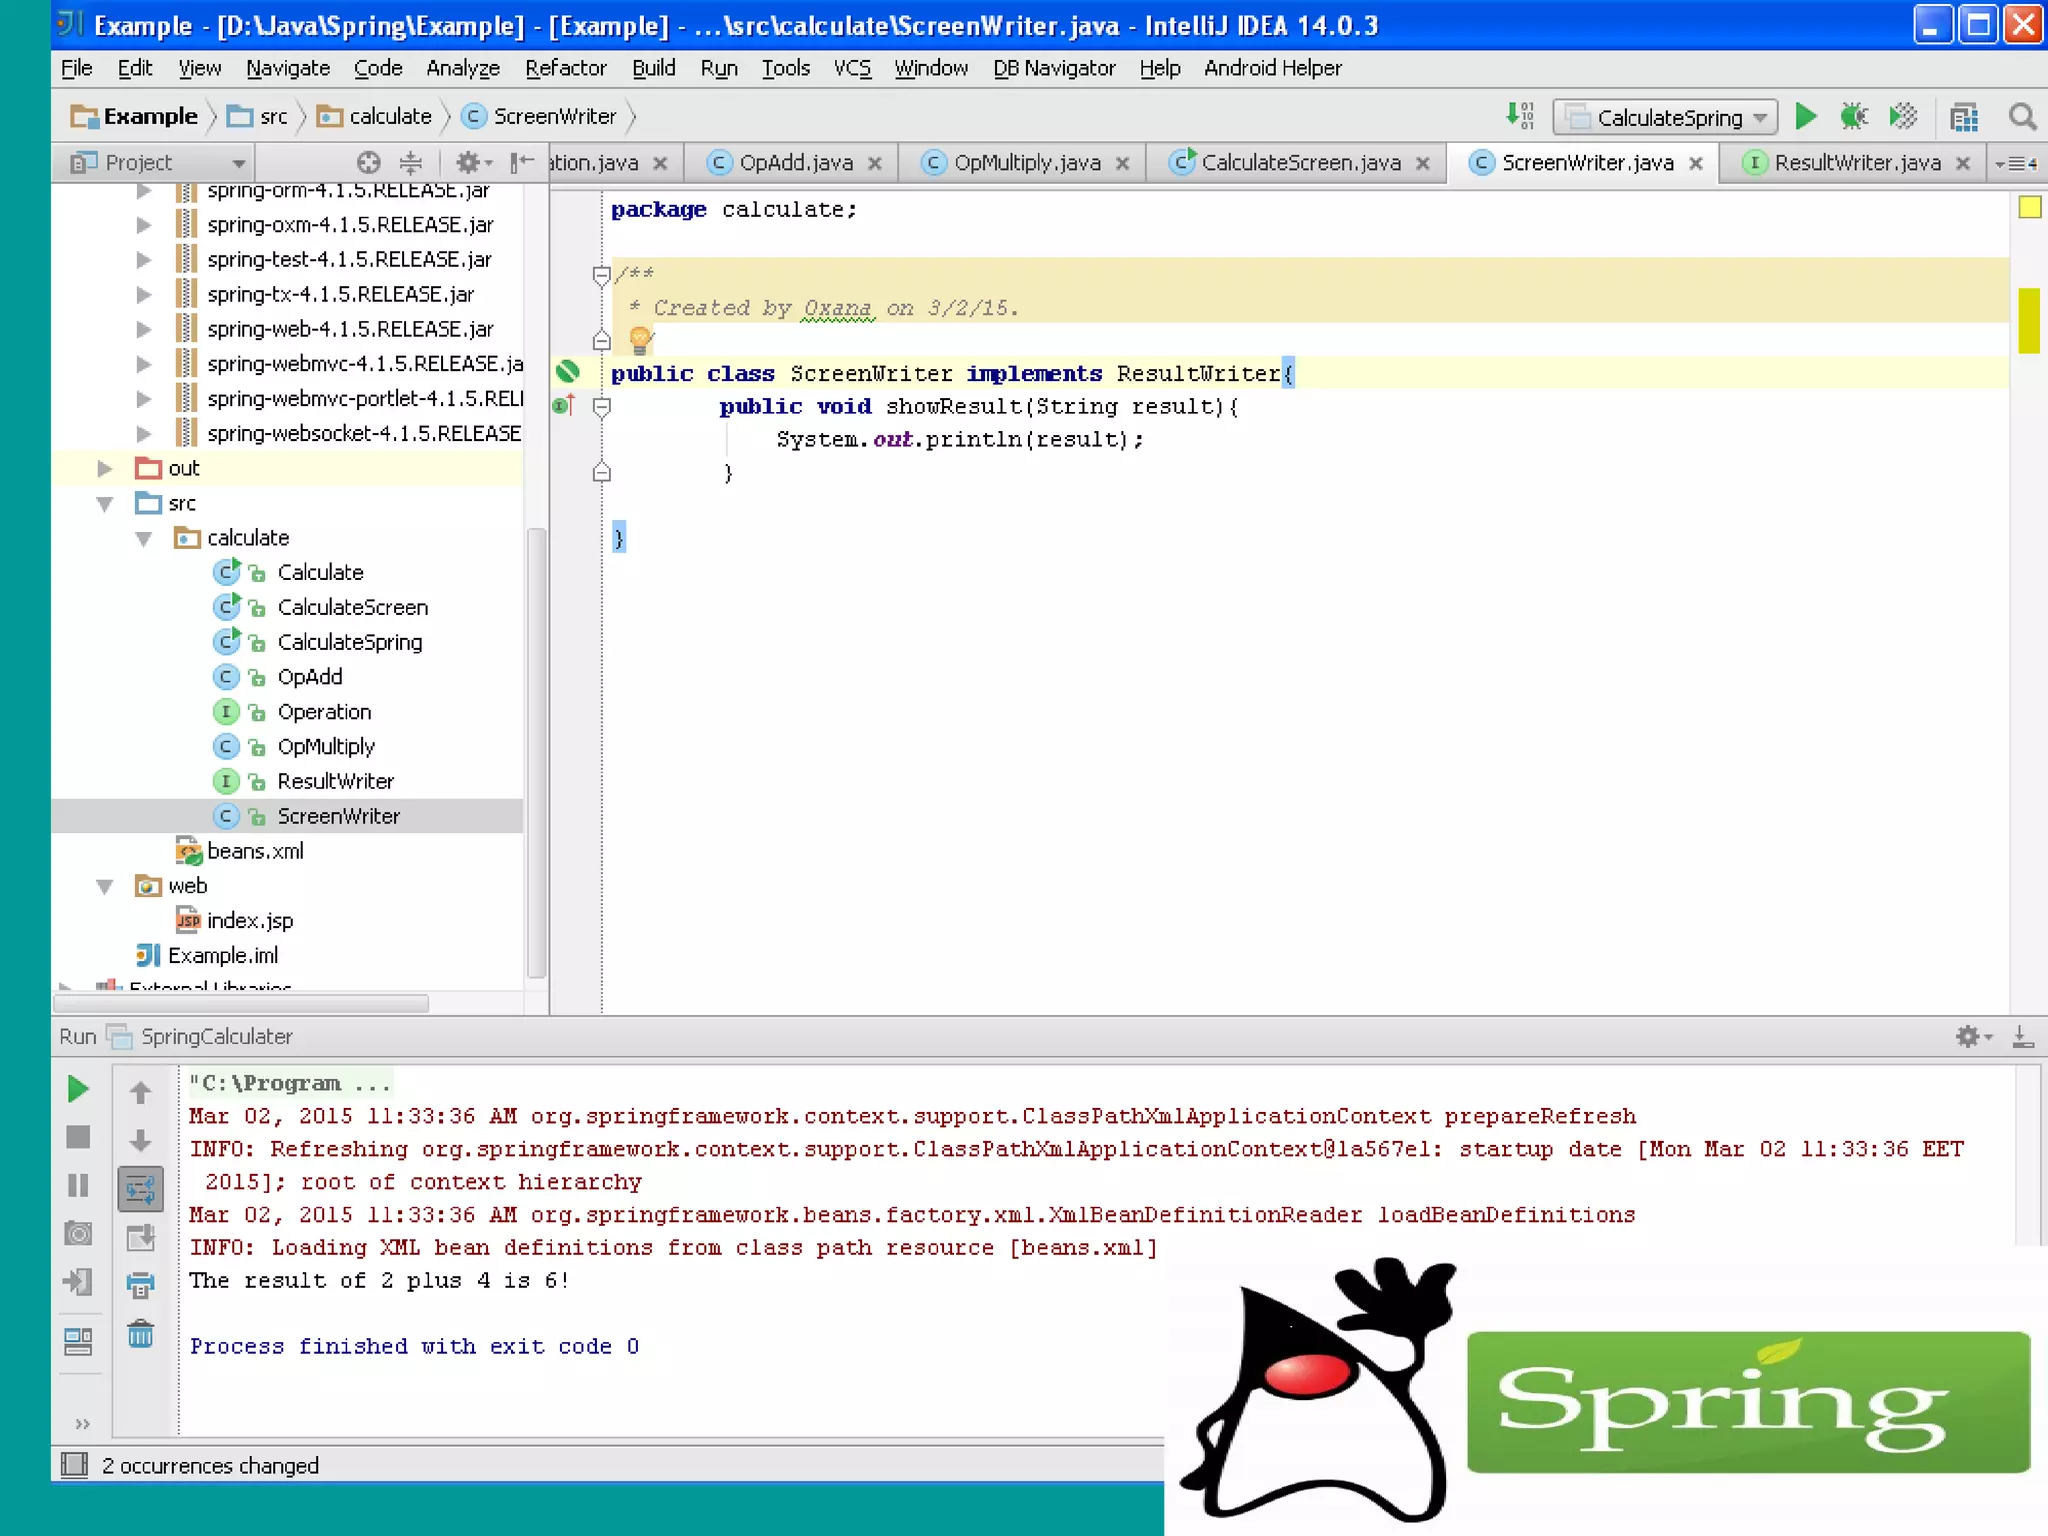This screenshot has height=1536, width=2048.
Task: Click the Debug bug icon in the toolbar
Action: pyautogui.click(x=1853, y=117)
